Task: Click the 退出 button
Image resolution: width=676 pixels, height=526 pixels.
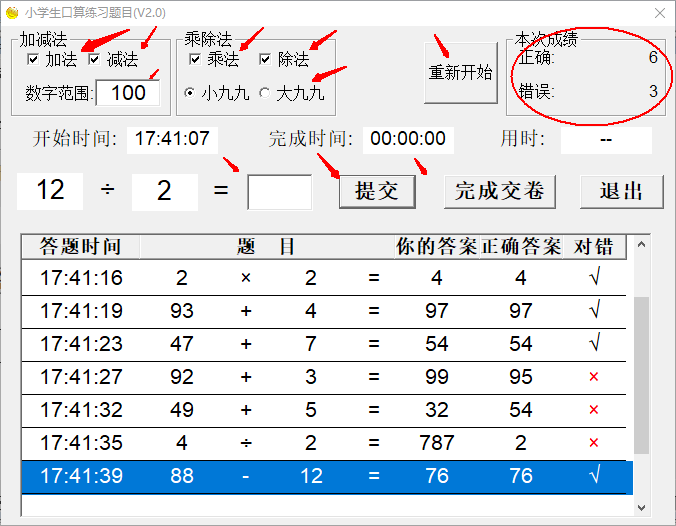Action: point(621,191)
